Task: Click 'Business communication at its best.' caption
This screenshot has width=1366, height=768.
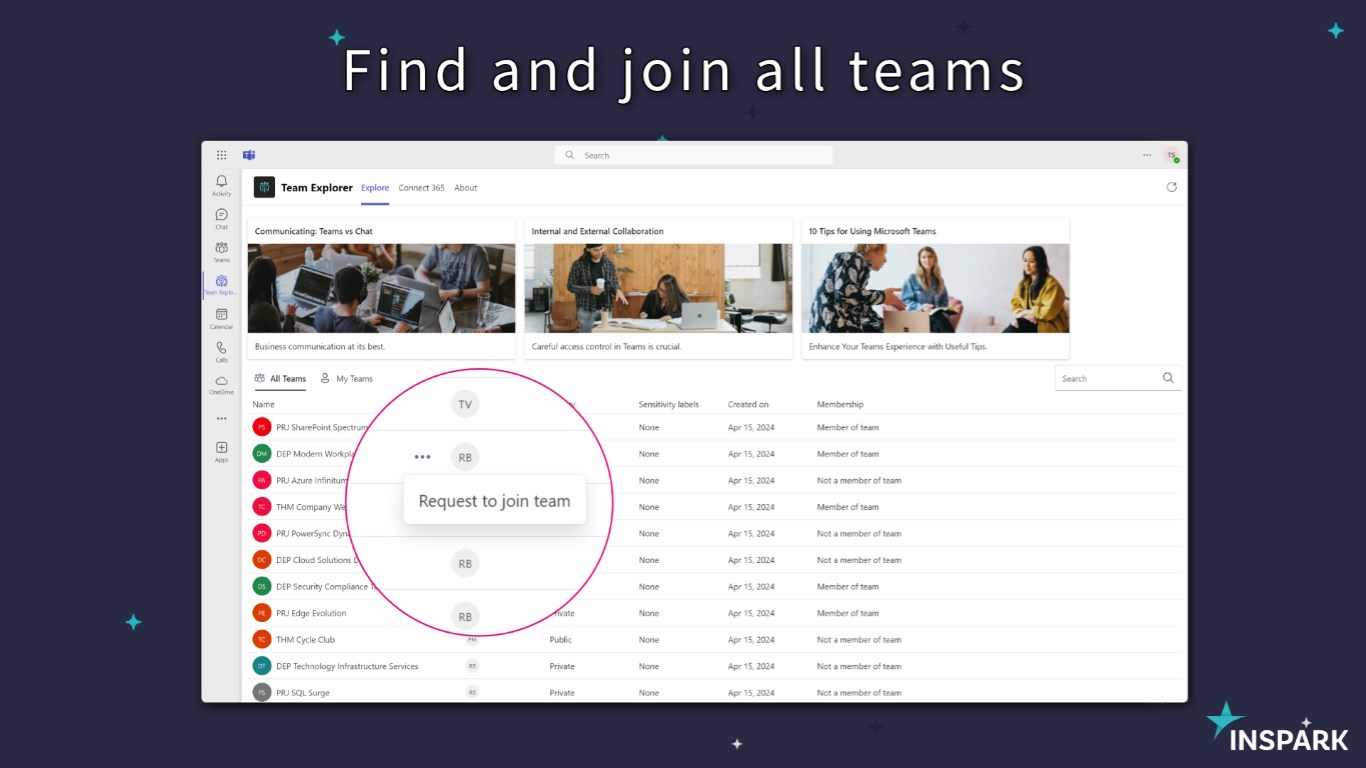Action: pyautogui.click(x=320, y=346)
